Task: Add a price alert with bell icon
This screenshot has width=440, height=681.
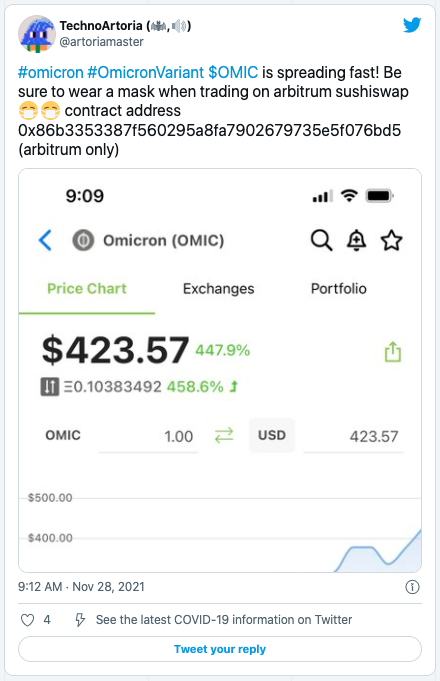Action: [356, 240]
